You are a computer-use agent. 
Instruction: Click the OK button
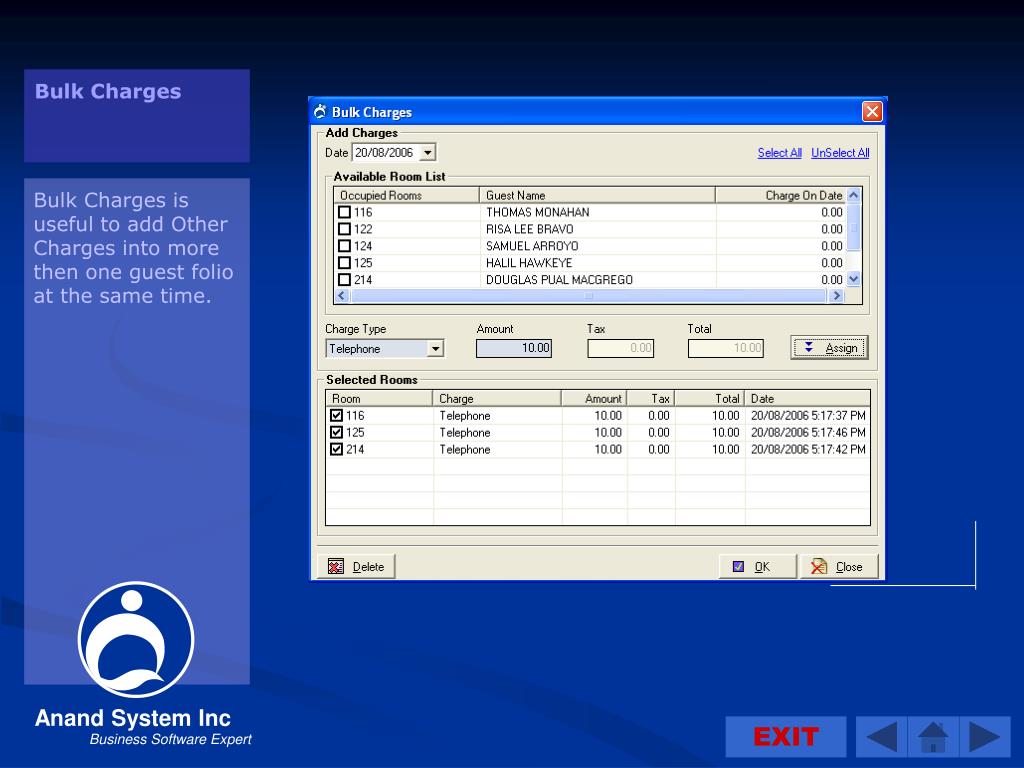(758, 567)
